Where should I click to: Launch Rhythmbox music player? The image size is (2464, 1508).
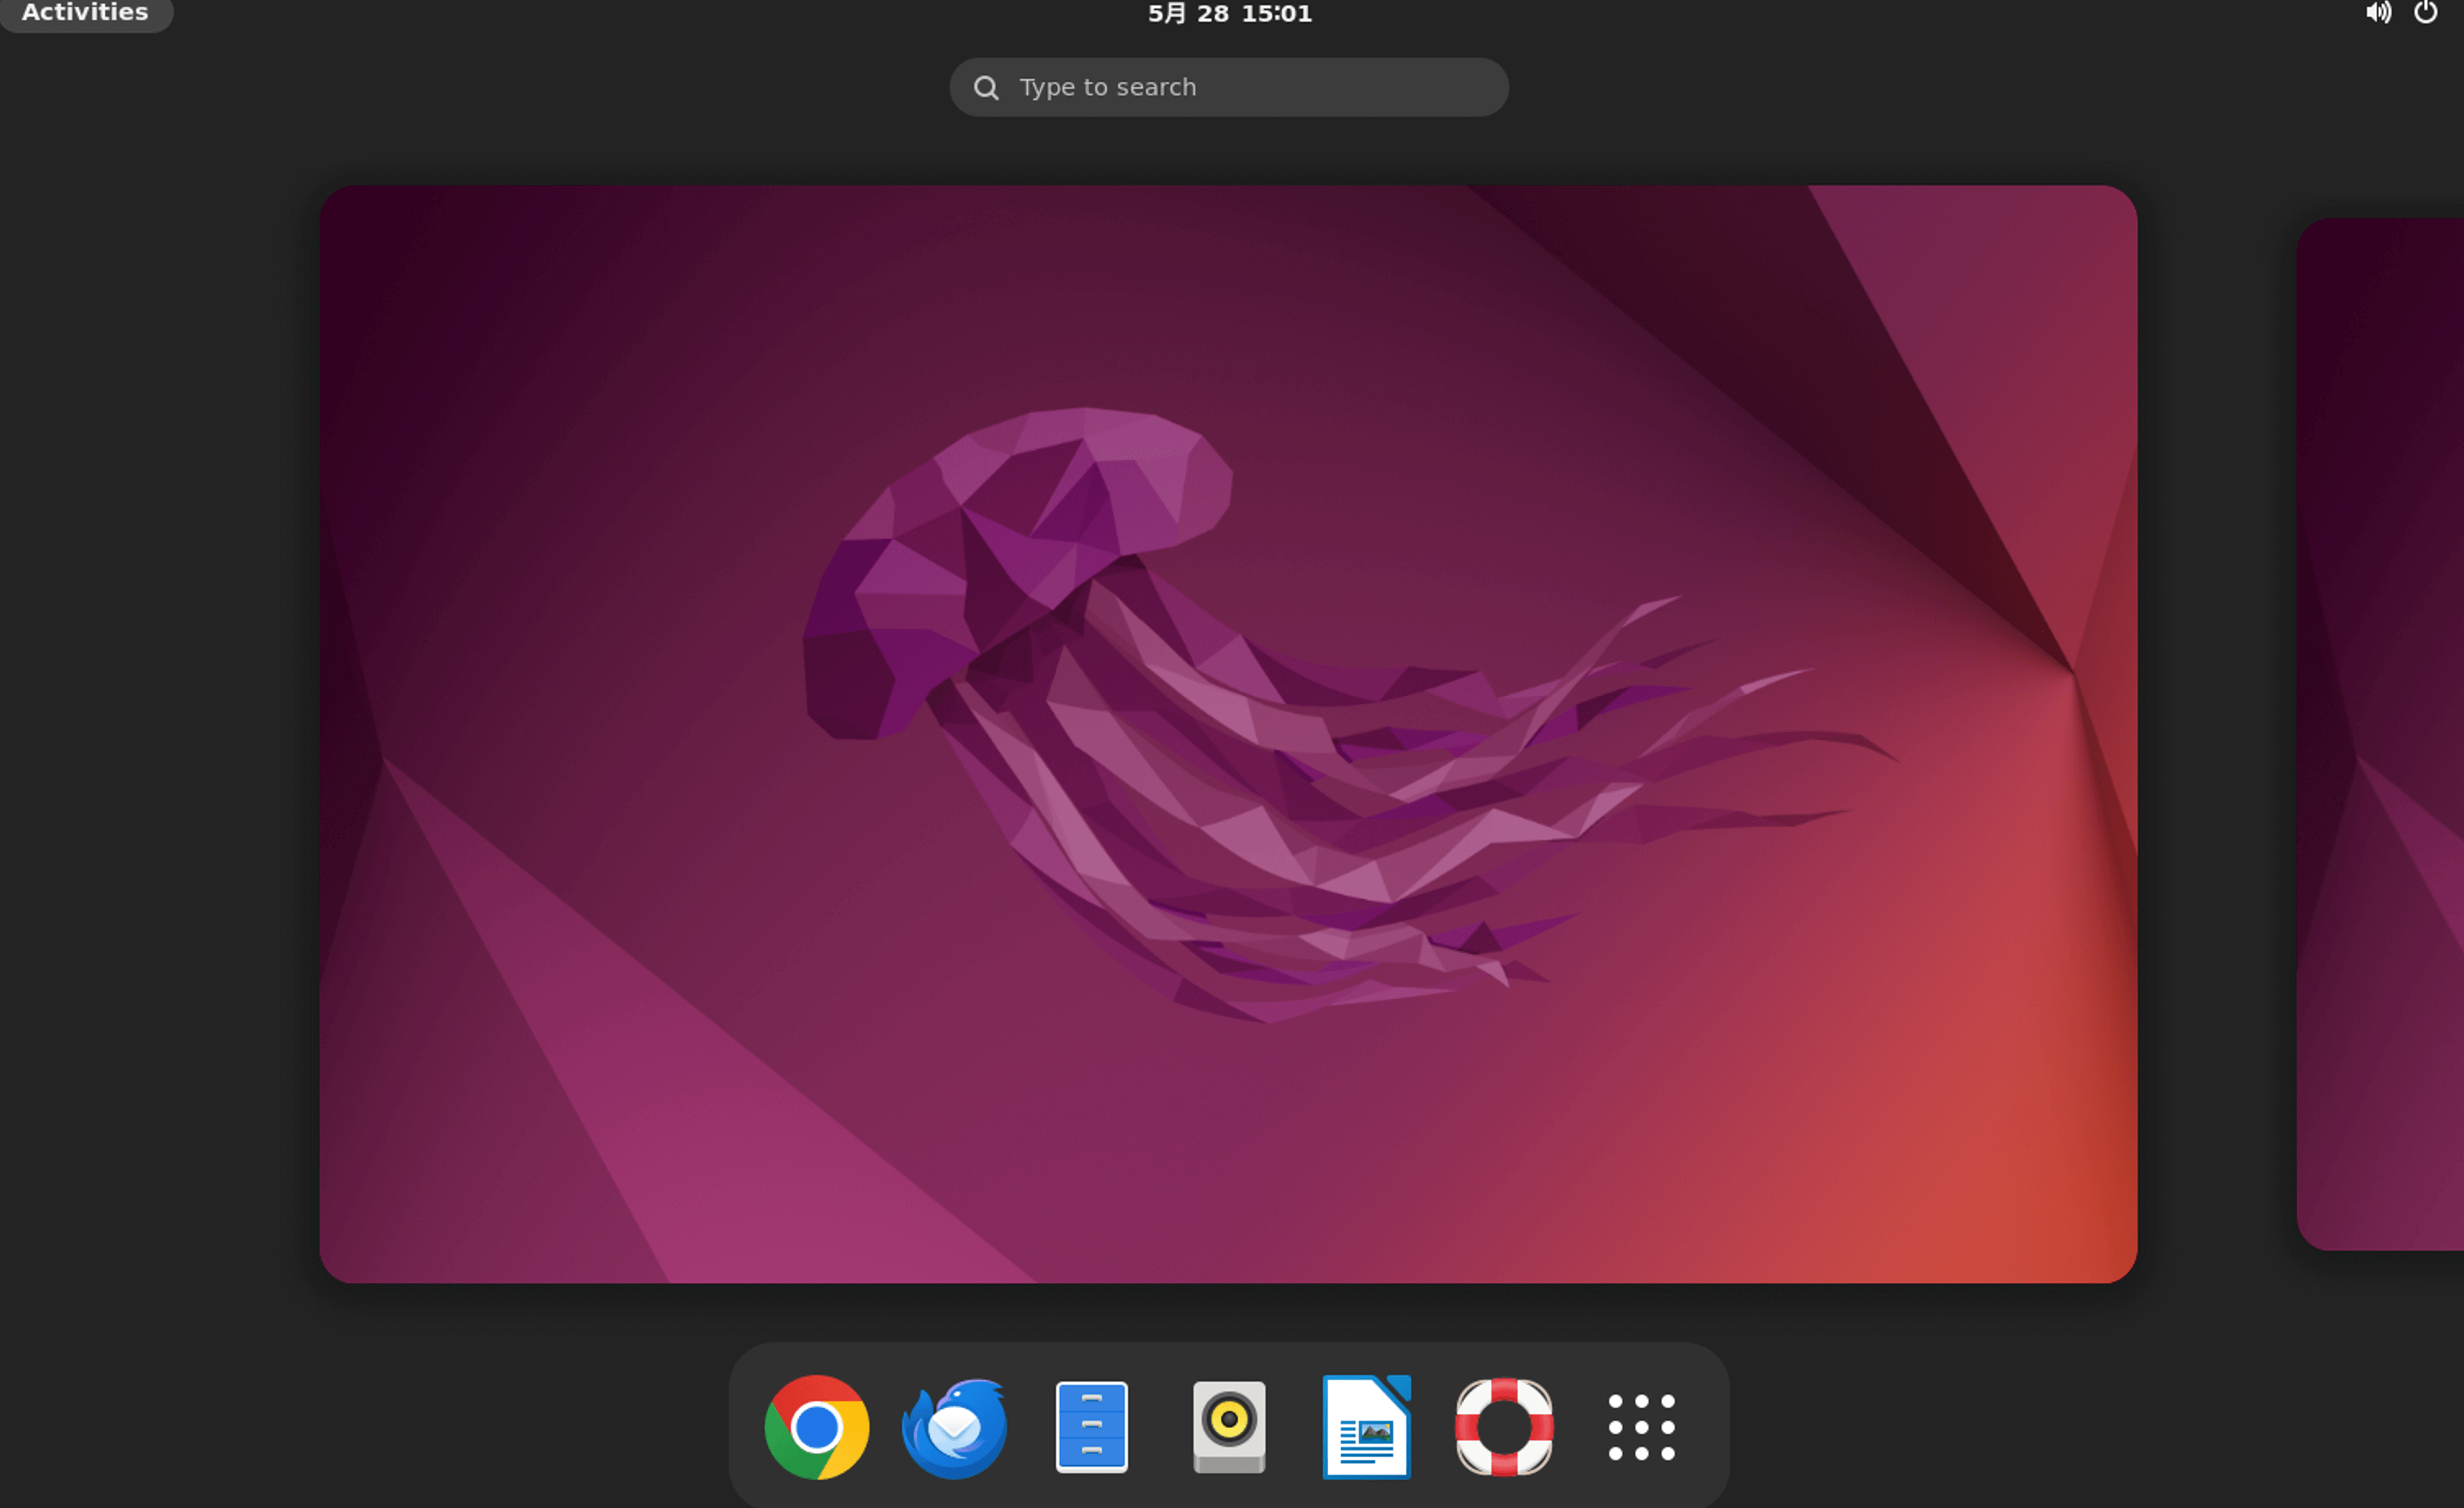point(1229,1426)
